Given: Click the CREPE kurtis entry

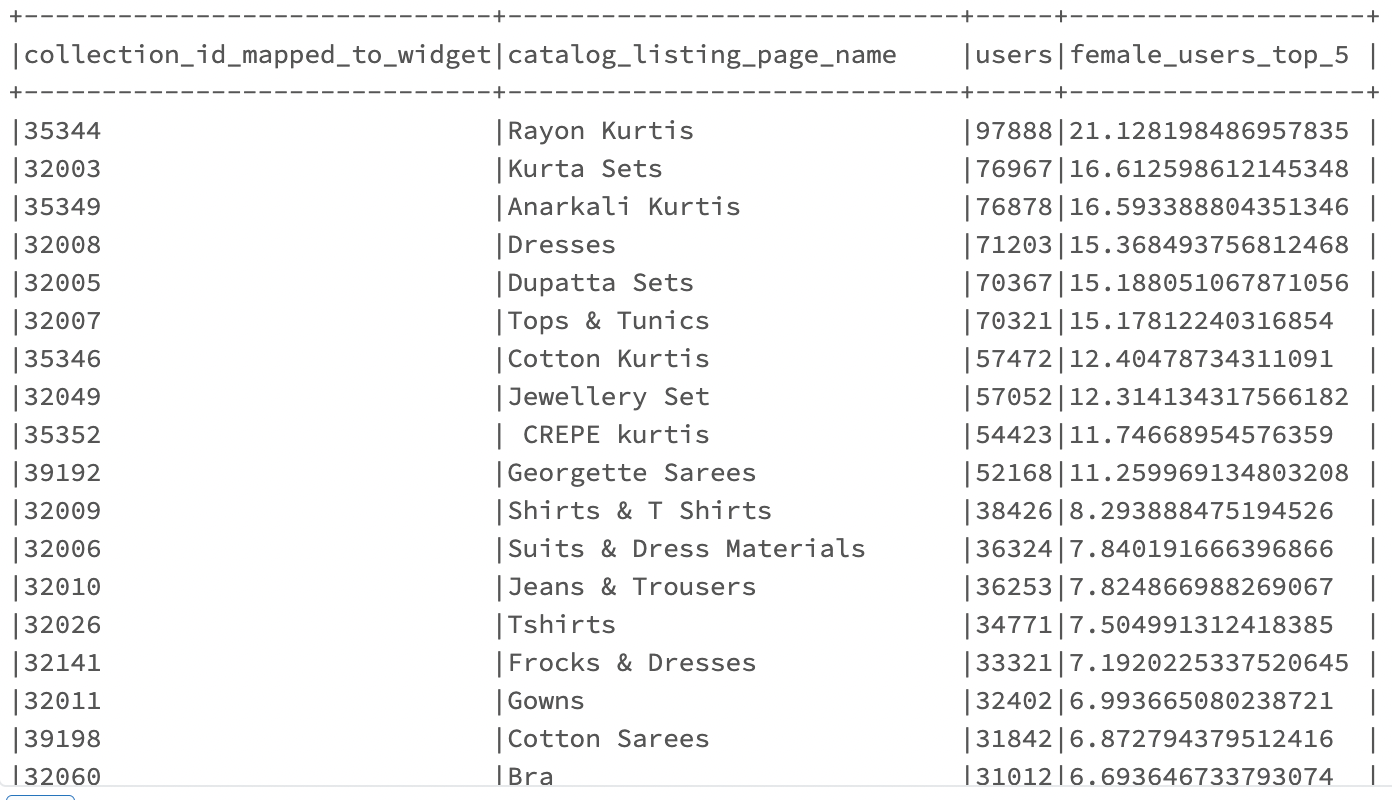Looking at the screenshot, I should click(616, 435).
